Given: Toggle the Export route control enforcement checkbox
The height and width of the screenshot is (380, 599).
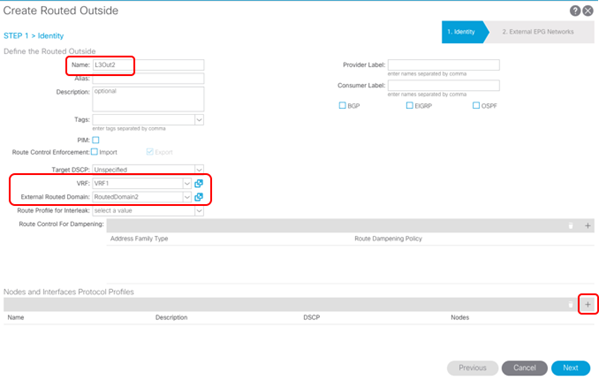Looking at the screenshot, I should tap(150, 152).
